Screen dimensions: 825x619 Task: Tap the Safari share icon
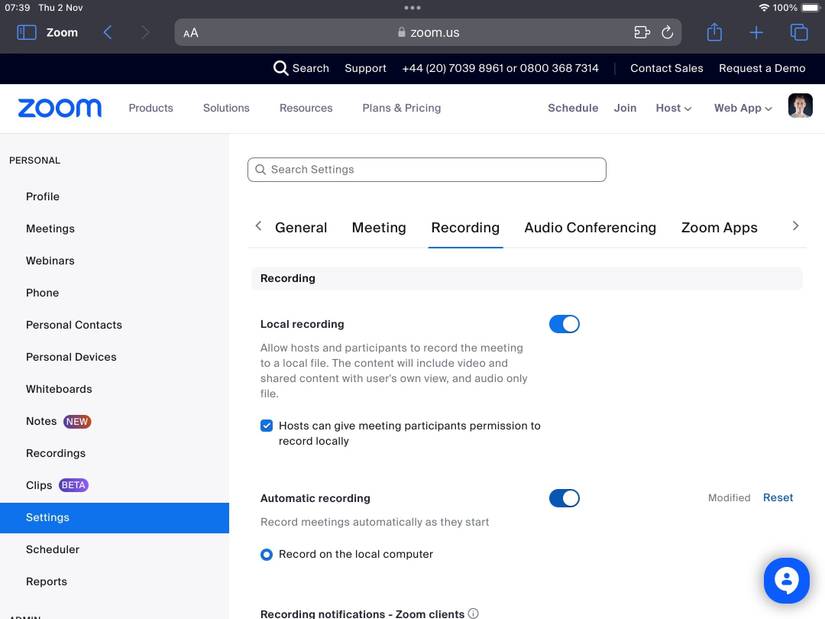[714, 32]
